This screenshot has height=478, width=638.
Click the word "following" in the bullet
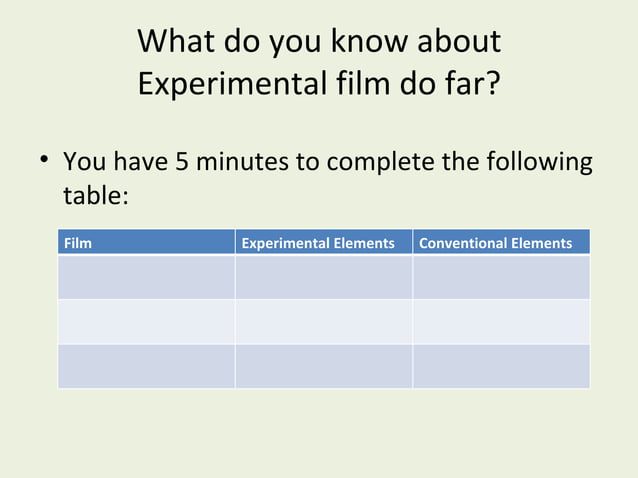[x=540, y=161]
